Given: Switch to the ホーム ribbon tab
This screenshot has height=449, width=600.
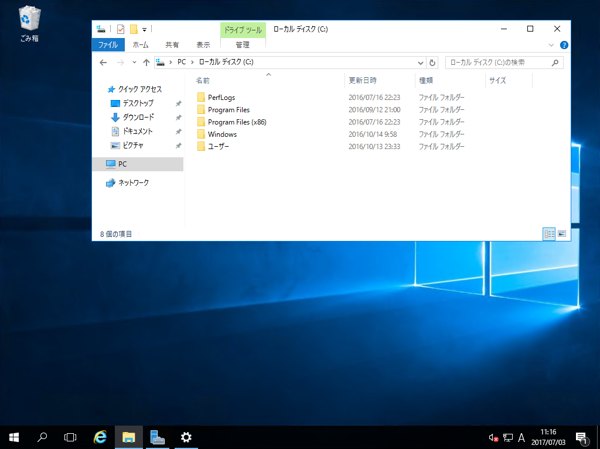Looking at the screenshot, I should tap(140, 45).
